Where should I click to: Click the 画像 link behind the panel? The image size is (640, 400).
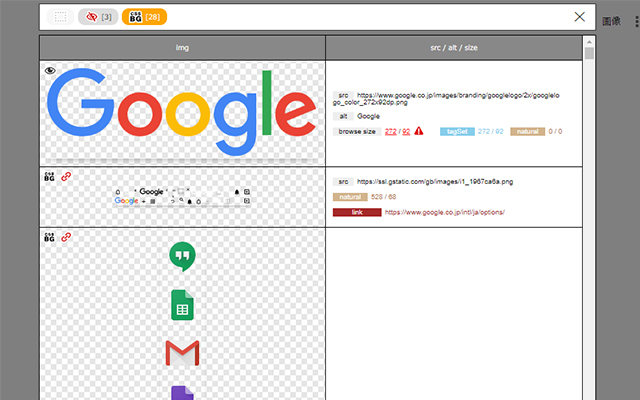[611, 21]
